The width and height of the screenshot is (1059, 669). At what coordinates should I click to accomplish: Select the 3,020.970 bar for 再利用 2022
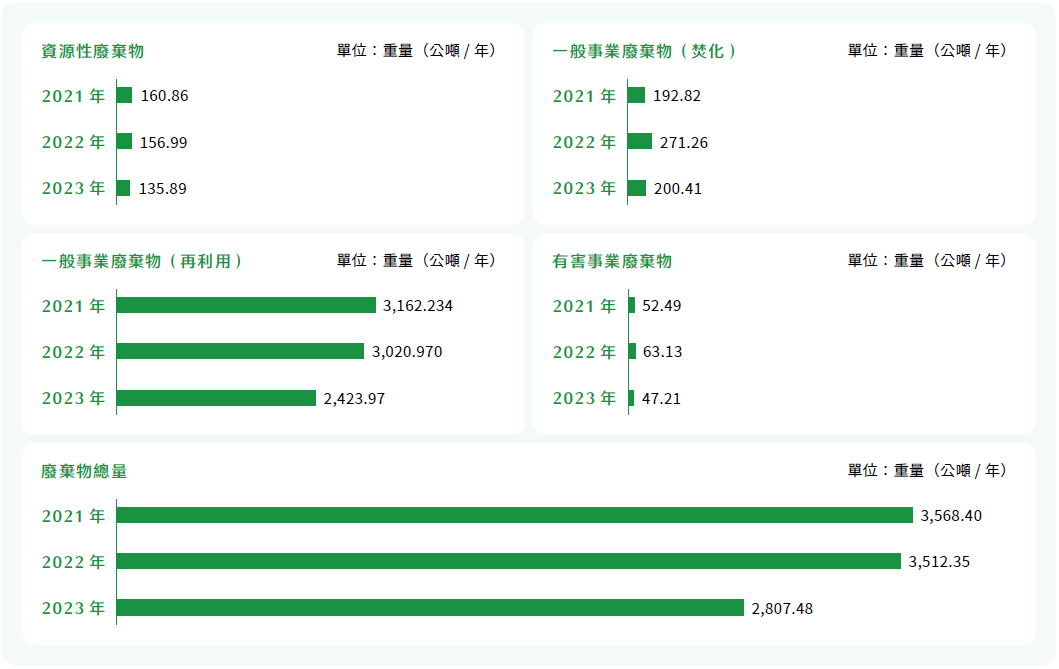[x=240, y=351]
